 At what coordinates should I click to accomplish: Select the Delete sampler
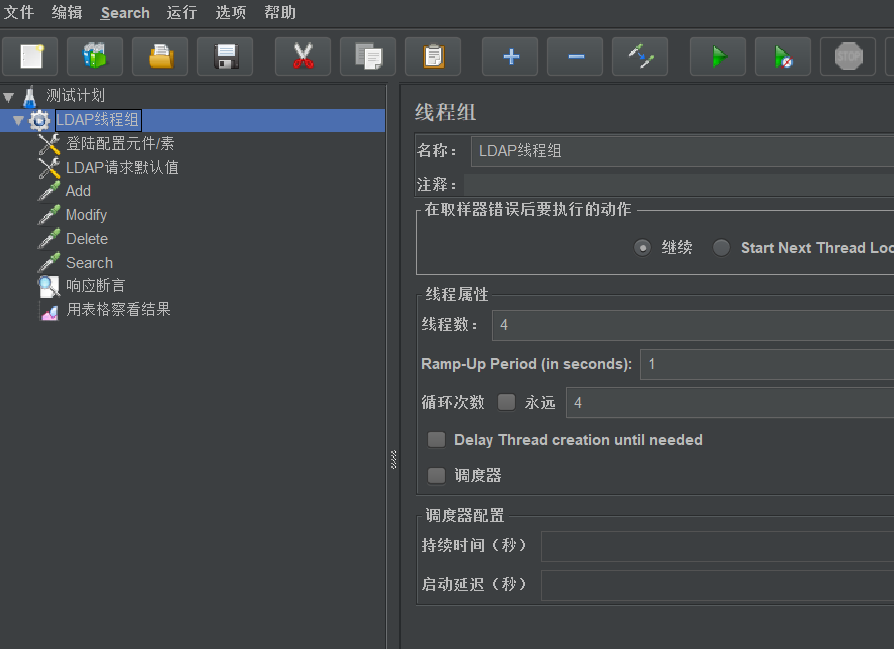[87, 239]
